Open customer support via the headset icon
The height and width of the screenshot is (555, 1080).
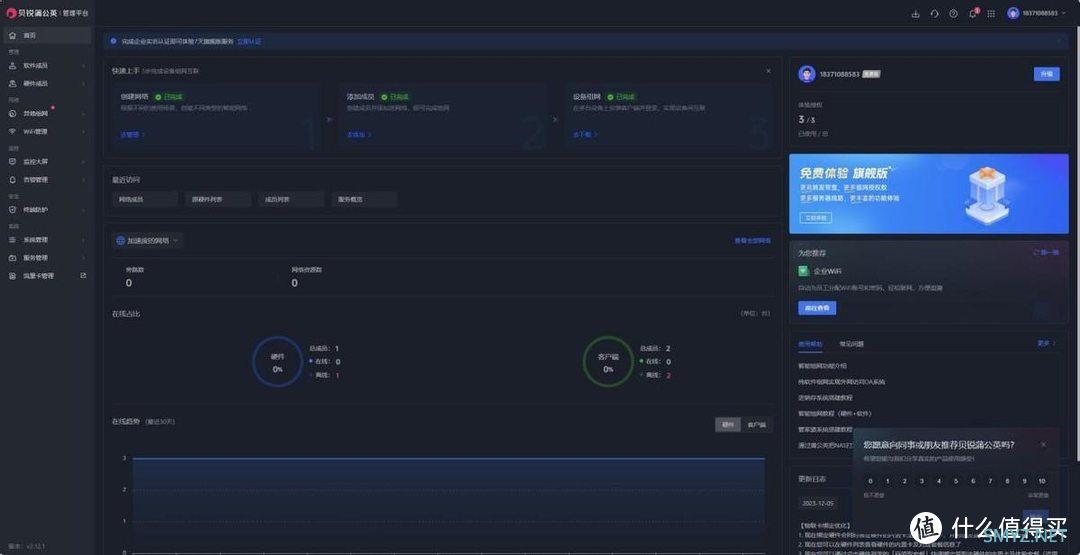coord(934,13)
